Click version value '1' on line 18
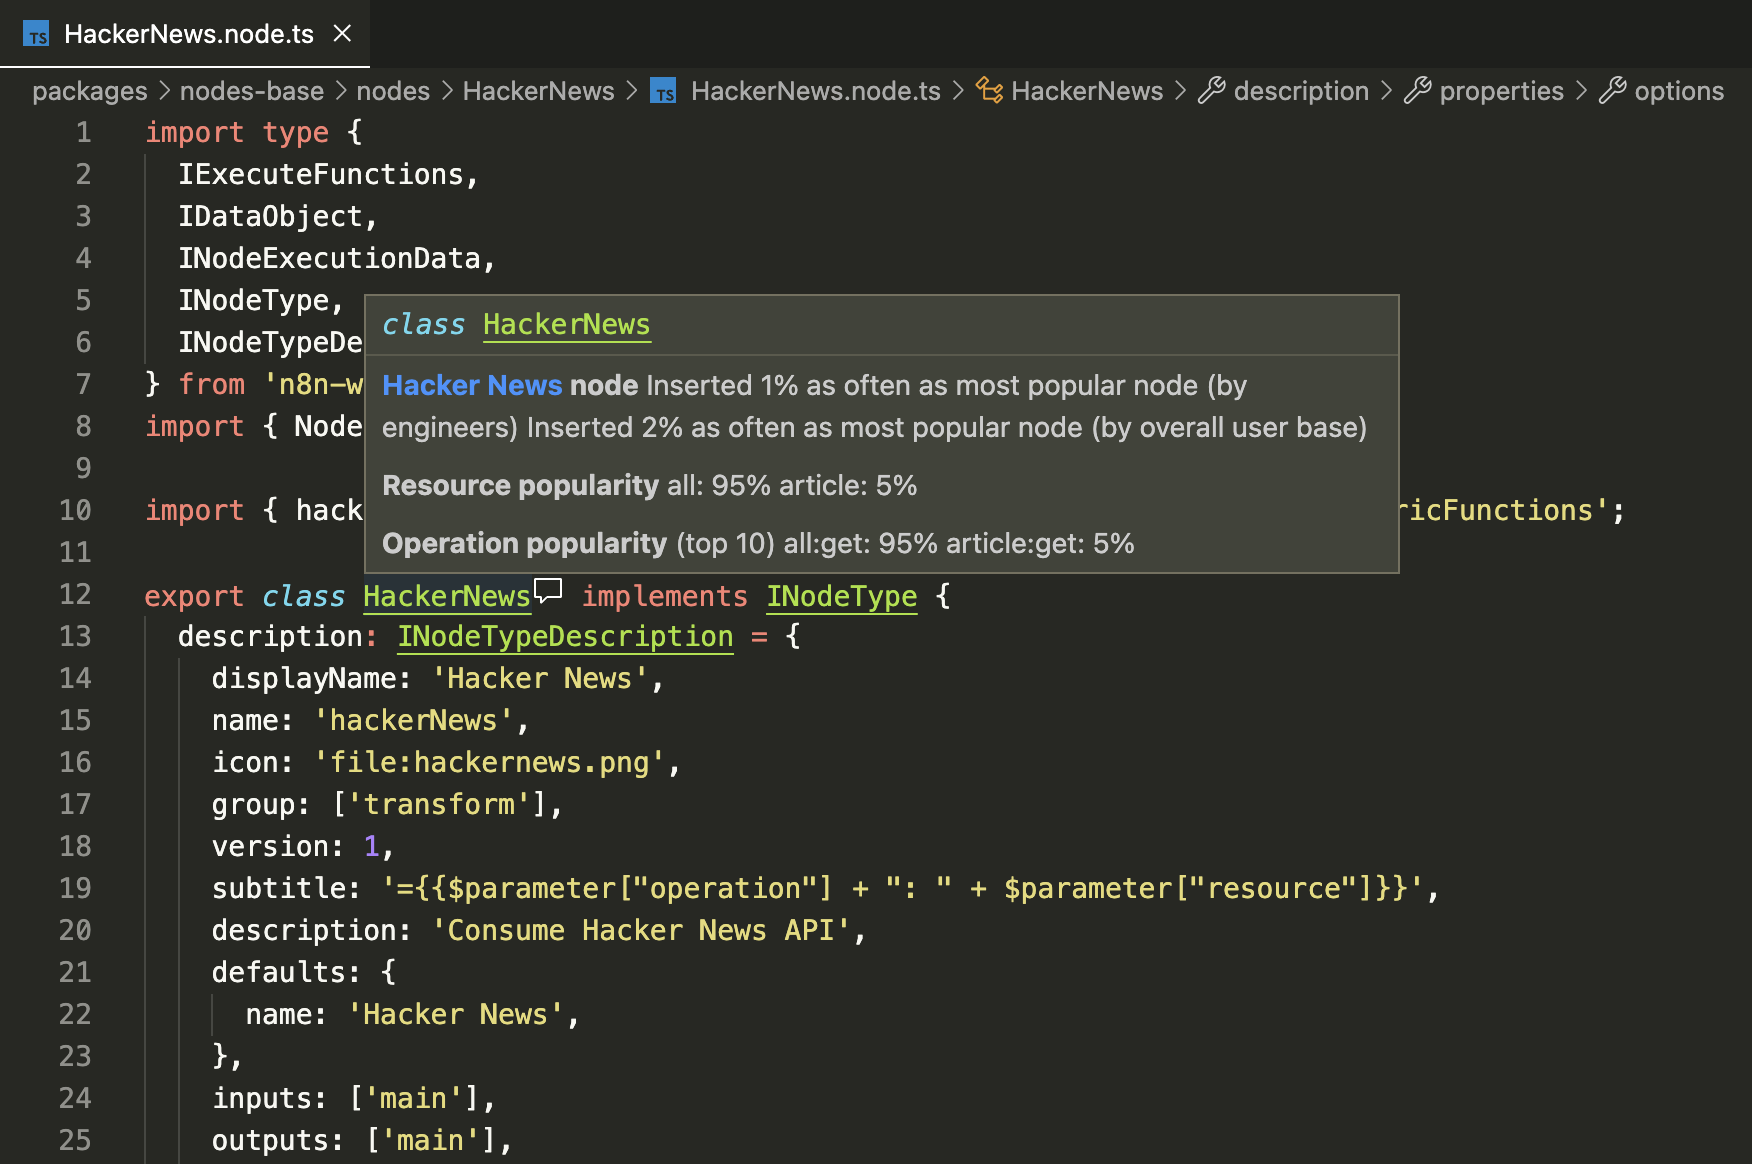The height and width of the screenshot is (1164, 1752). (x=371, y=846)
